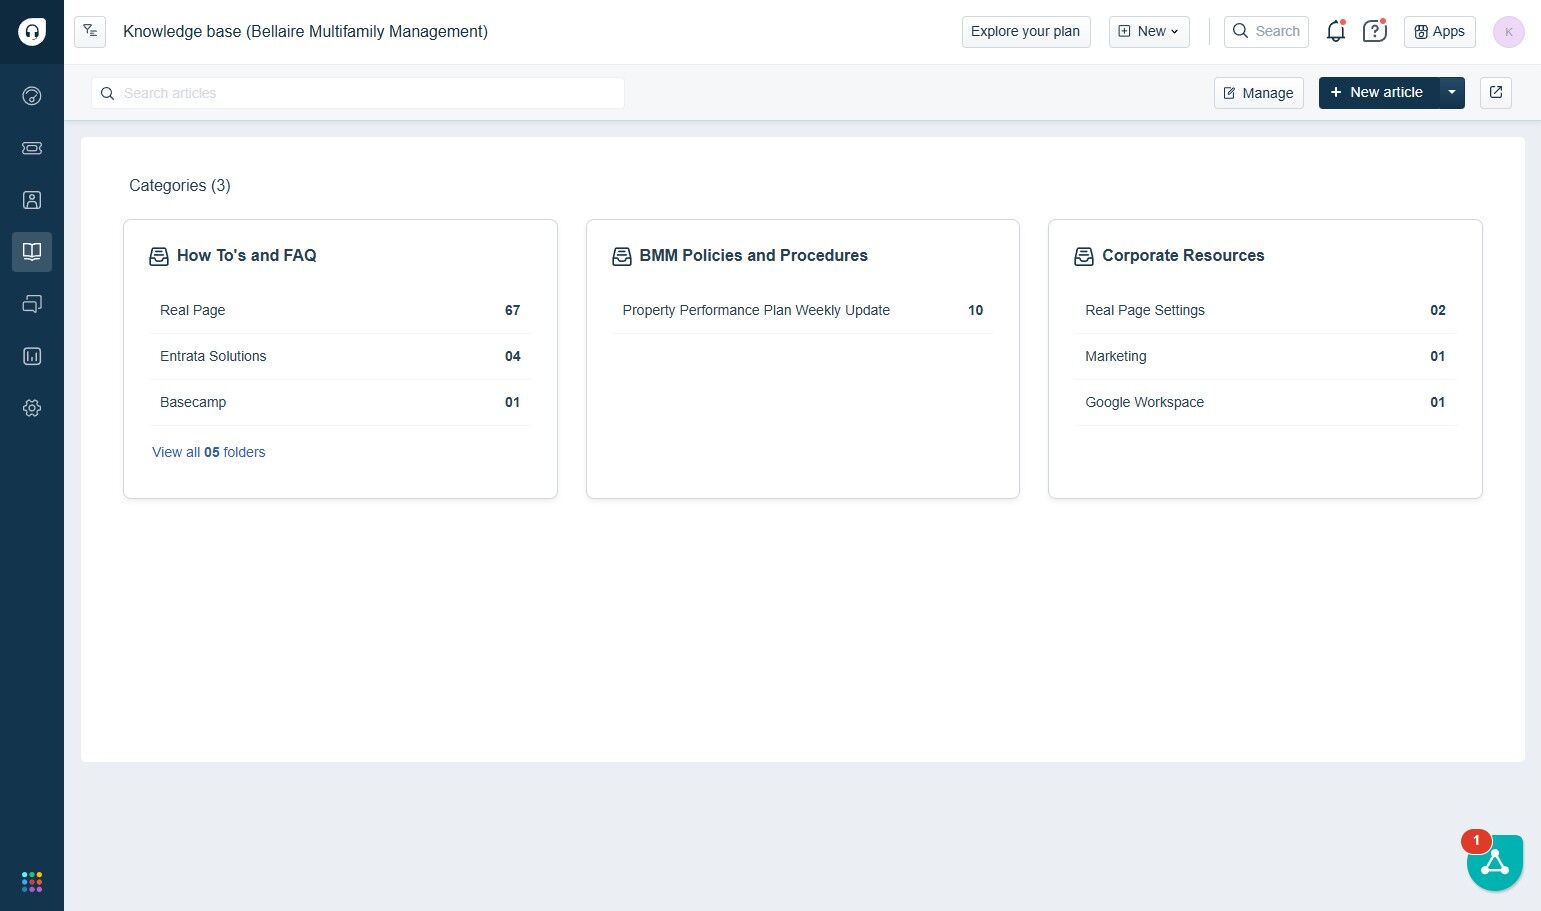Open the Contacts icon in sidebar

[x=32, y=200]
